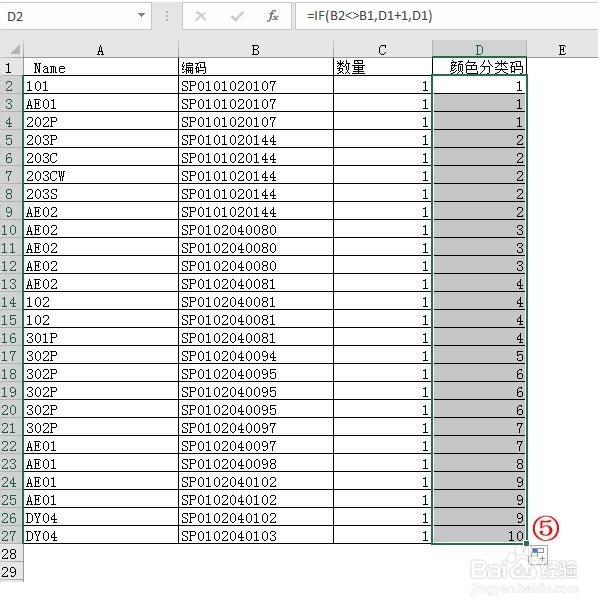614x610 pixels.
Task: Select cell containing 301P
Action: point(101,337)
